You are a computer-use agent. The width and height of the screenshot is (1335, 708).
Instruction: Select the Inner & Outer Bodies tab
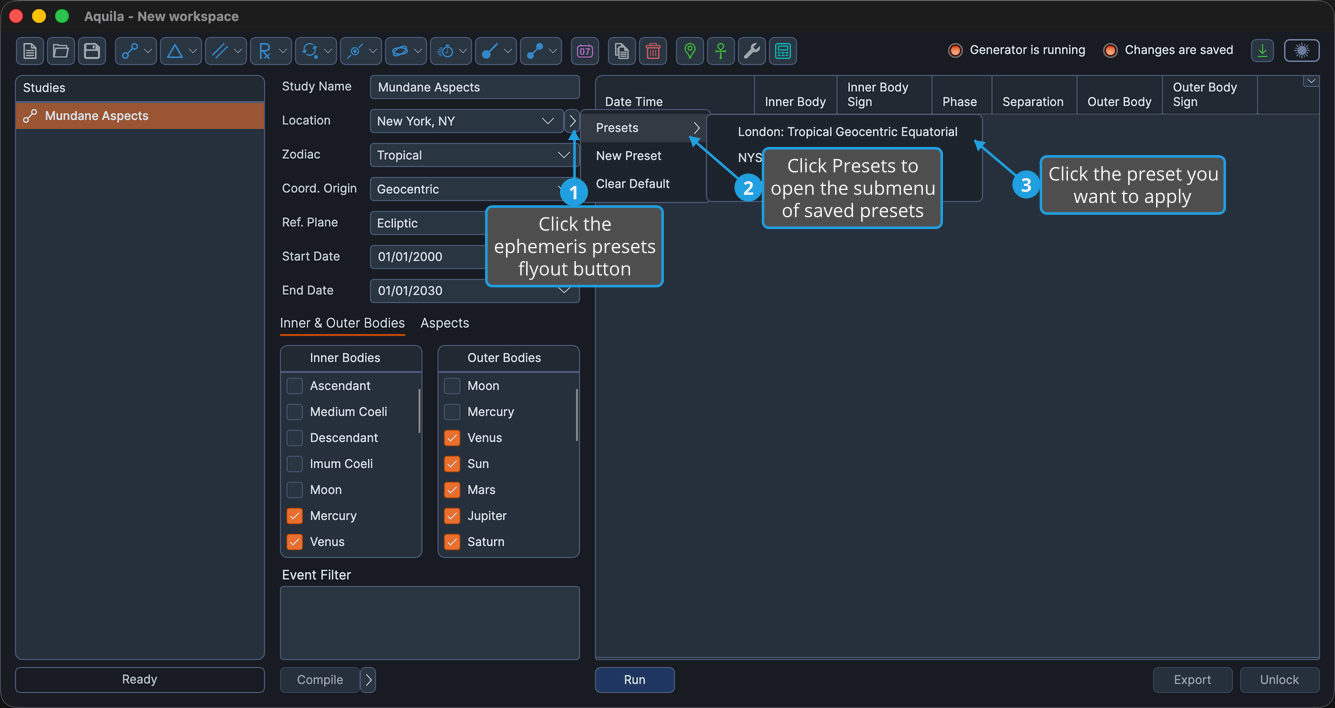pos(342,323)
